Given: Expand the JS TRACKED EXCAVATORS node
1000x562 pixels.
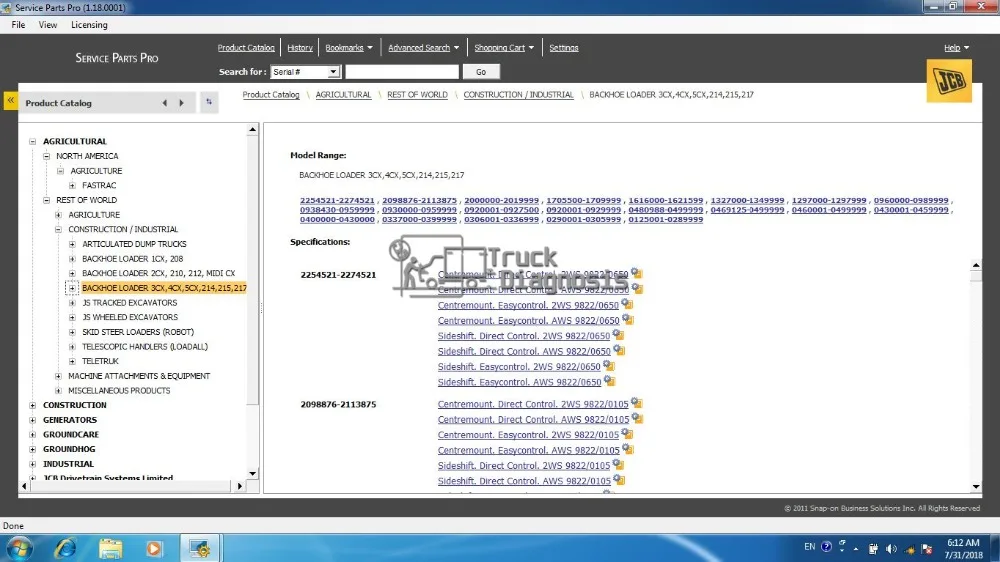Looking at the screenshot, I should tap(72, 302).
